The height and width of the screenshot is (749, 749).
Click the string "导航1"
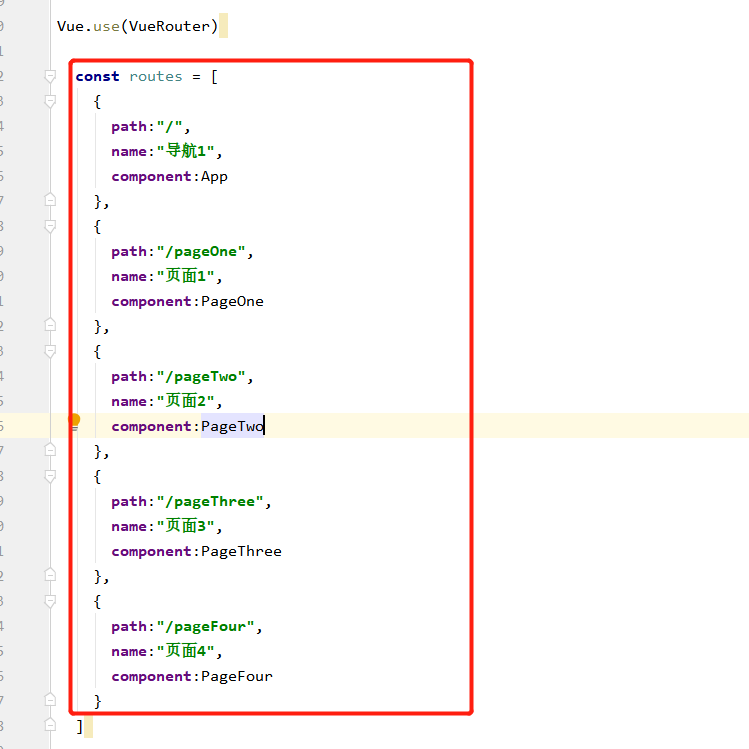click(x=185, y=151)
